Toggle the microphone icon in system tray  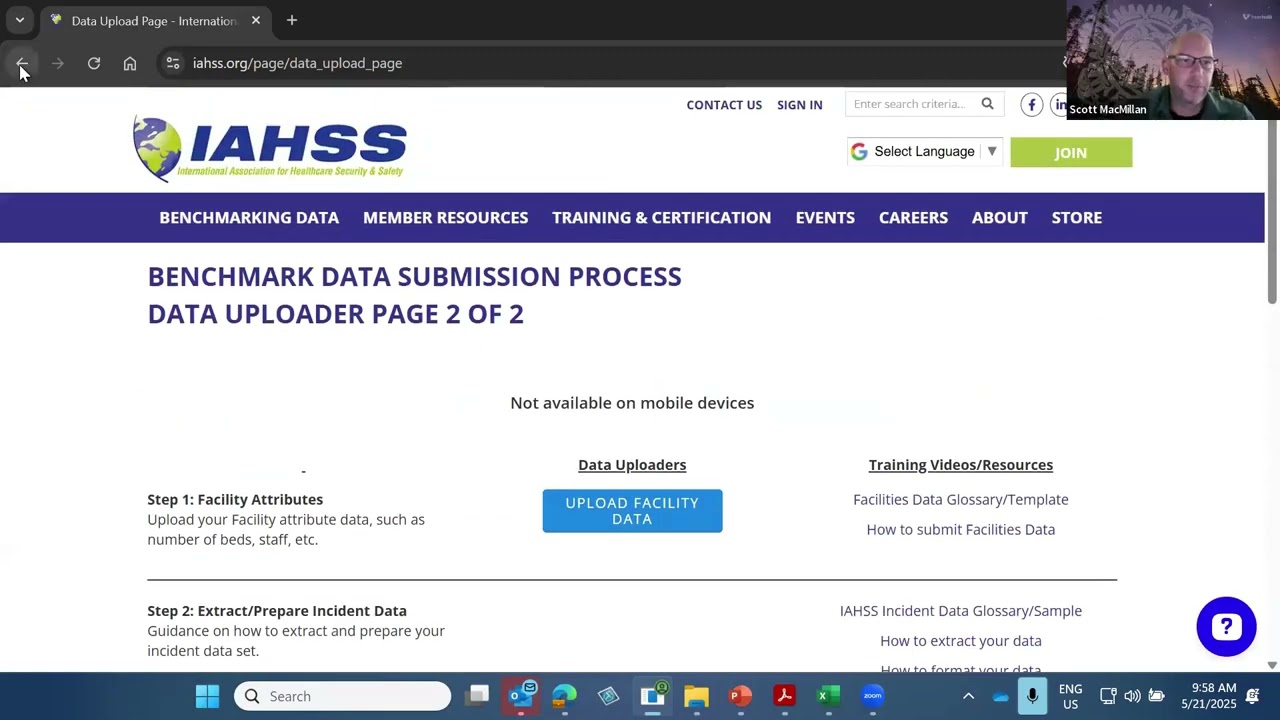coord(1032,696)
